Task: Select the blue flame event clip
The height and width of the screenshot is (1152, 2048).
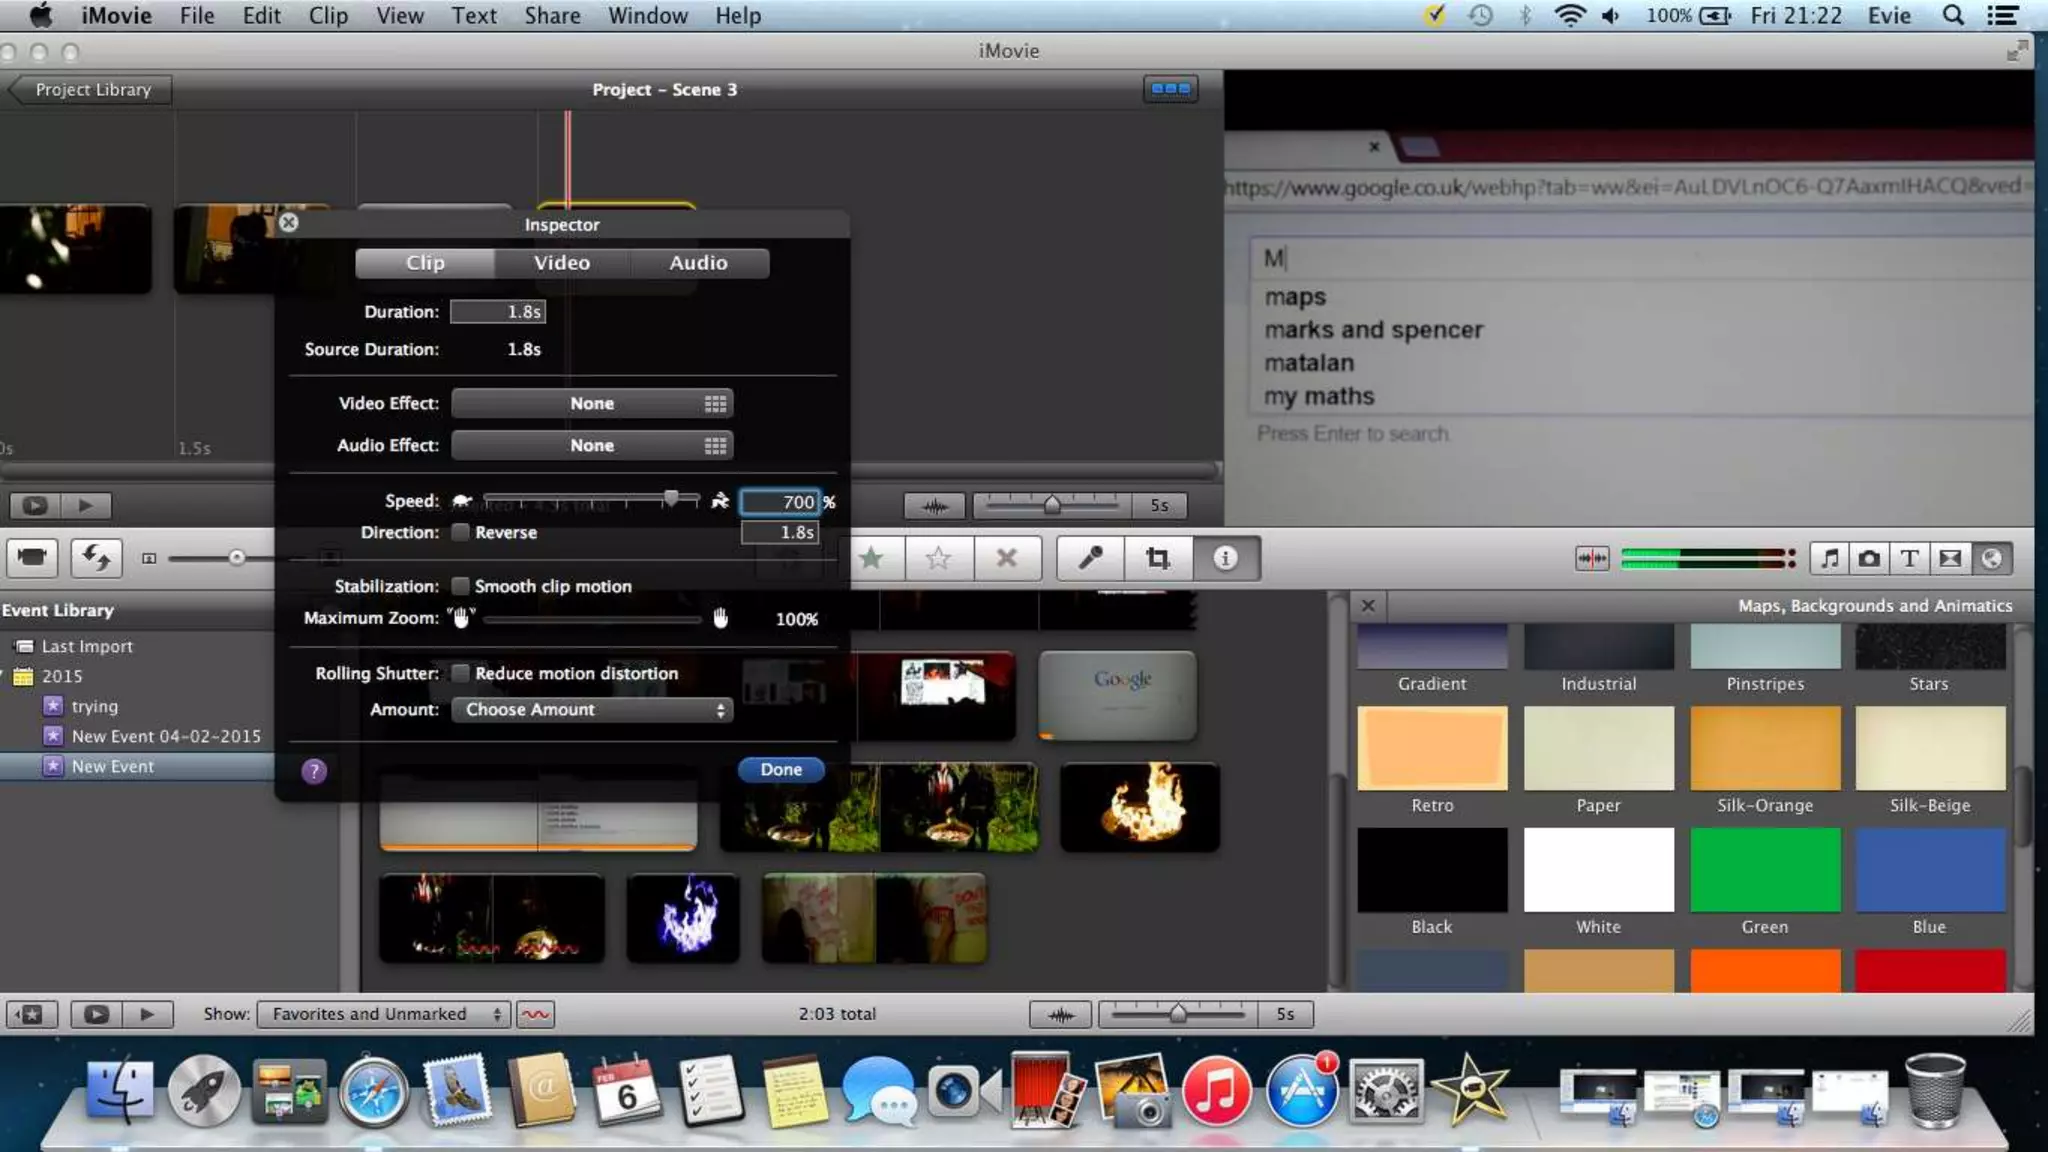Action: pyautogui.click(x=683, y=918)
